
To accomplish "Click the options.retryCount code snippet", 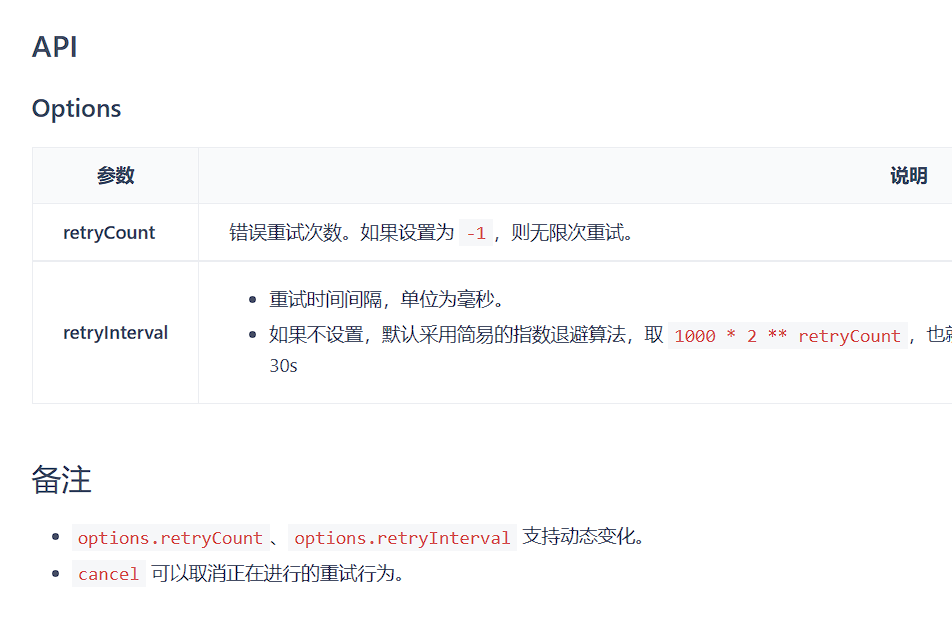I will [169, 537].
